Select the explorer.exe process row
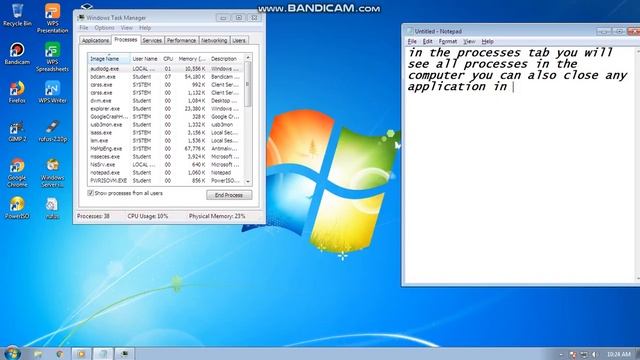This screenshot has width=640, height=360. 166,109
